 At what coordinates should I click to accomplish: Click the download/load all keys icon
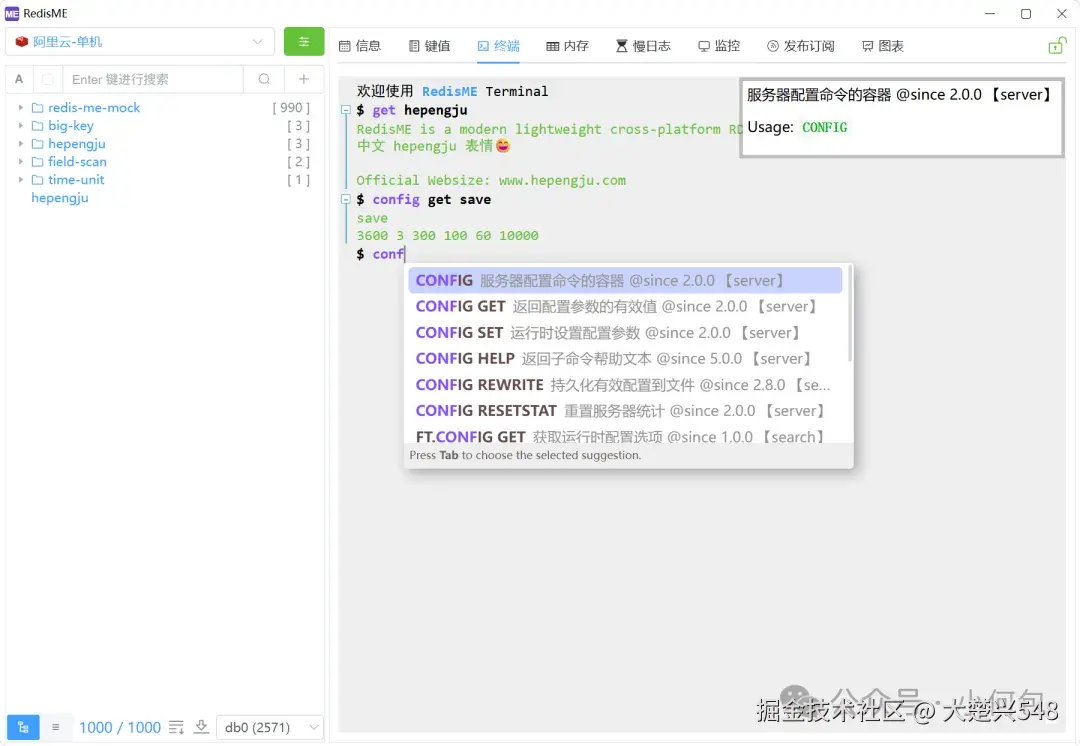[201, 727]
